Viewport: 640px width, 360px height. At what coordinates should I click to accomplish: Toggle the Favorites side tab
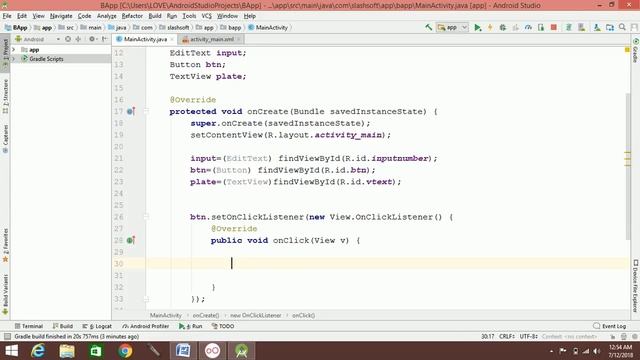tap(5, 246)
